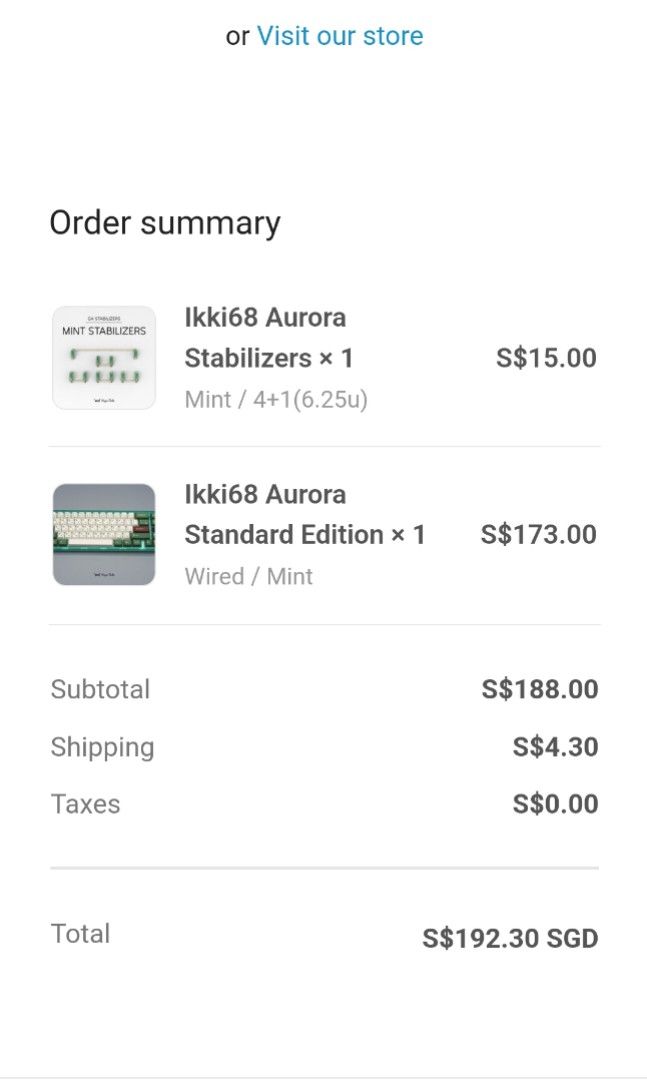Click the S$4.30 shipping cost

coord(555,747)
